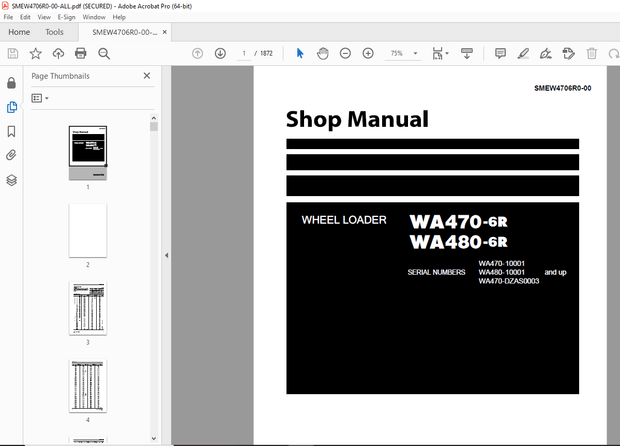
Task: Activate the Hand pan tool
Action: click(x=323, y=53)
